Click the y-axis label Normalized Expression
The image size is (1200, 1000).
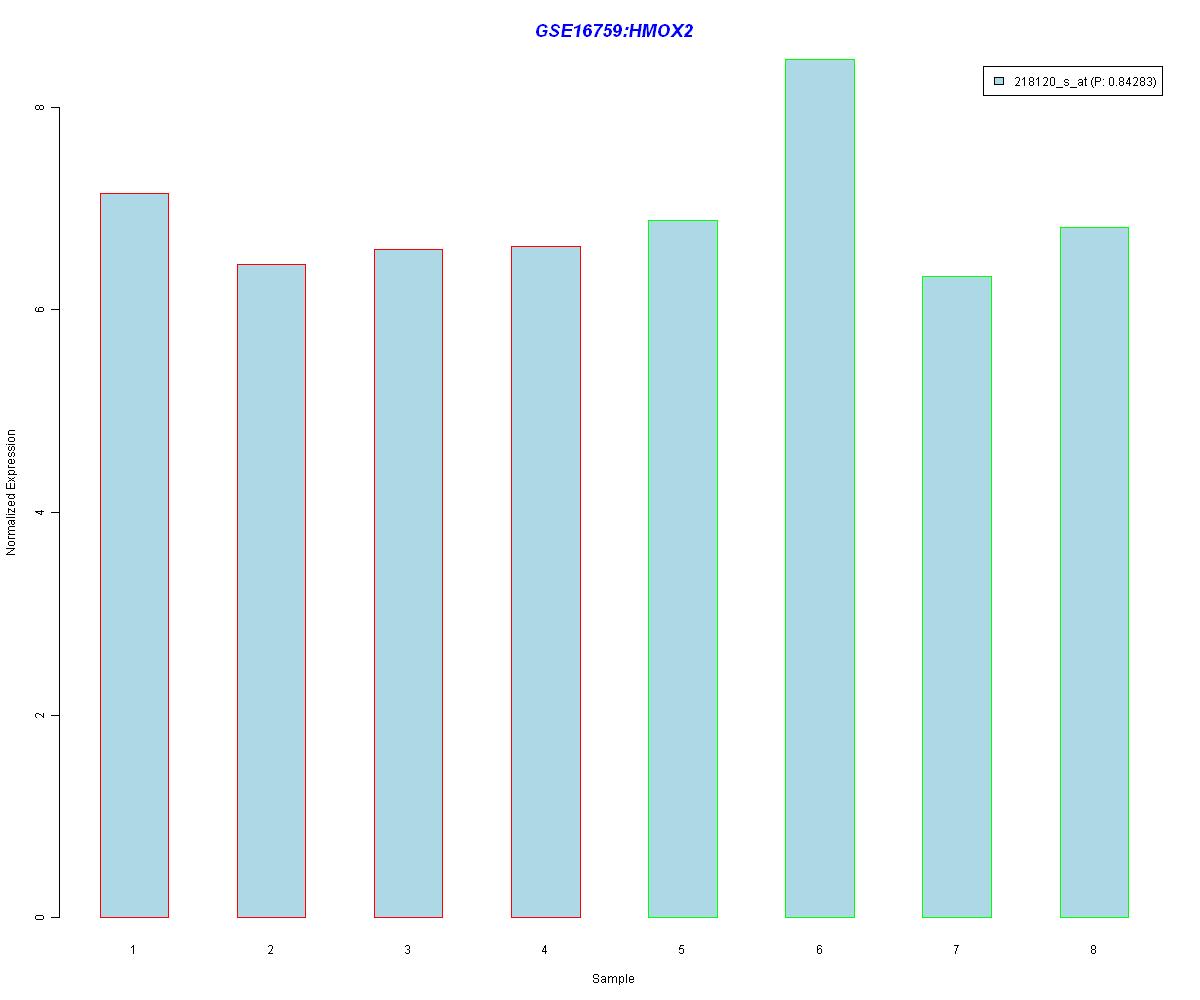coord(11,492)
